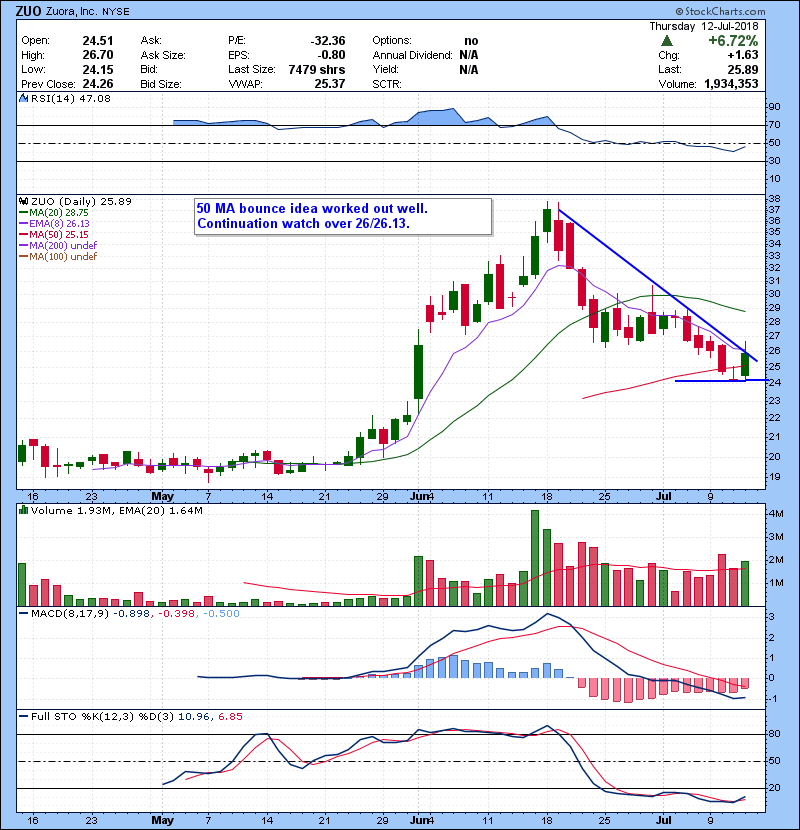
Task: Click the Volume value 1,934,353
Action: (x=731, y=84)
